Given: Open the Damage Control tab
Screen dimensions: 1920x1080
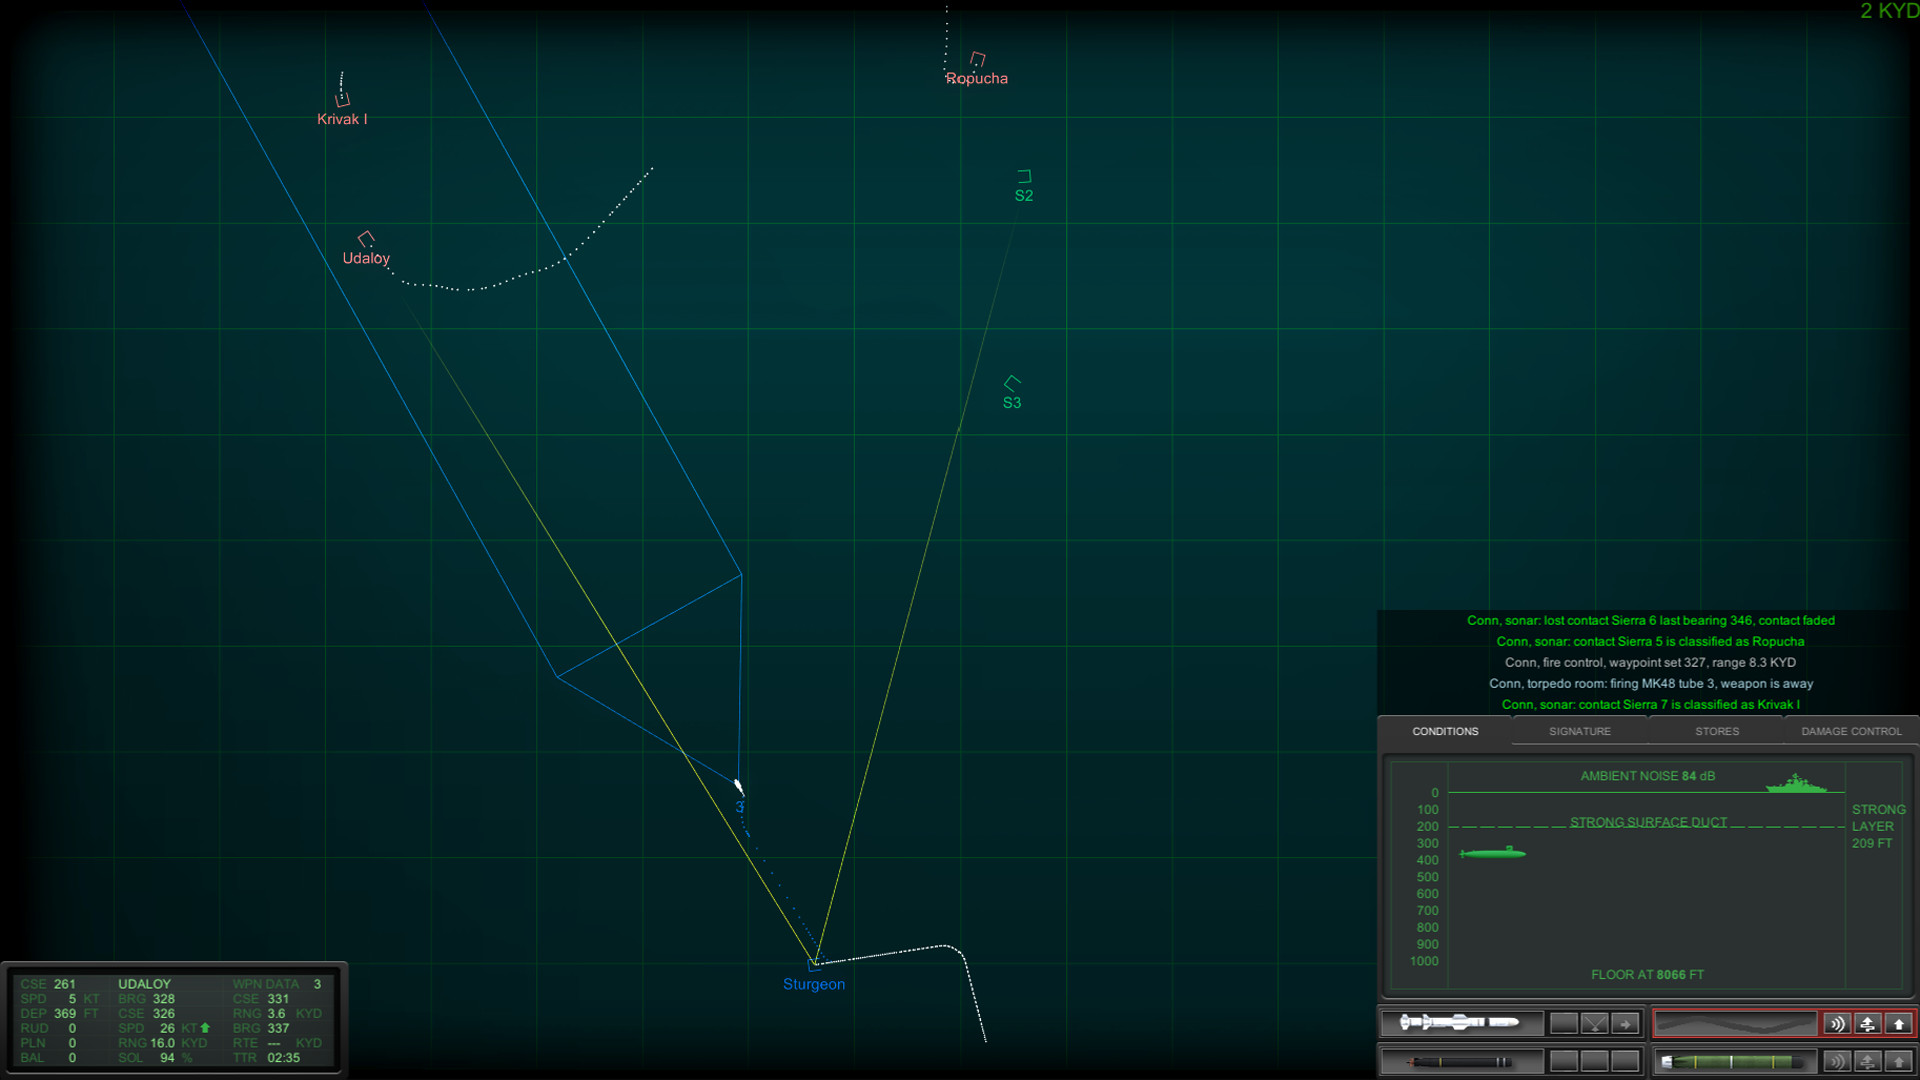Looking at the screenshot, I should click(x=1851, y=731).
